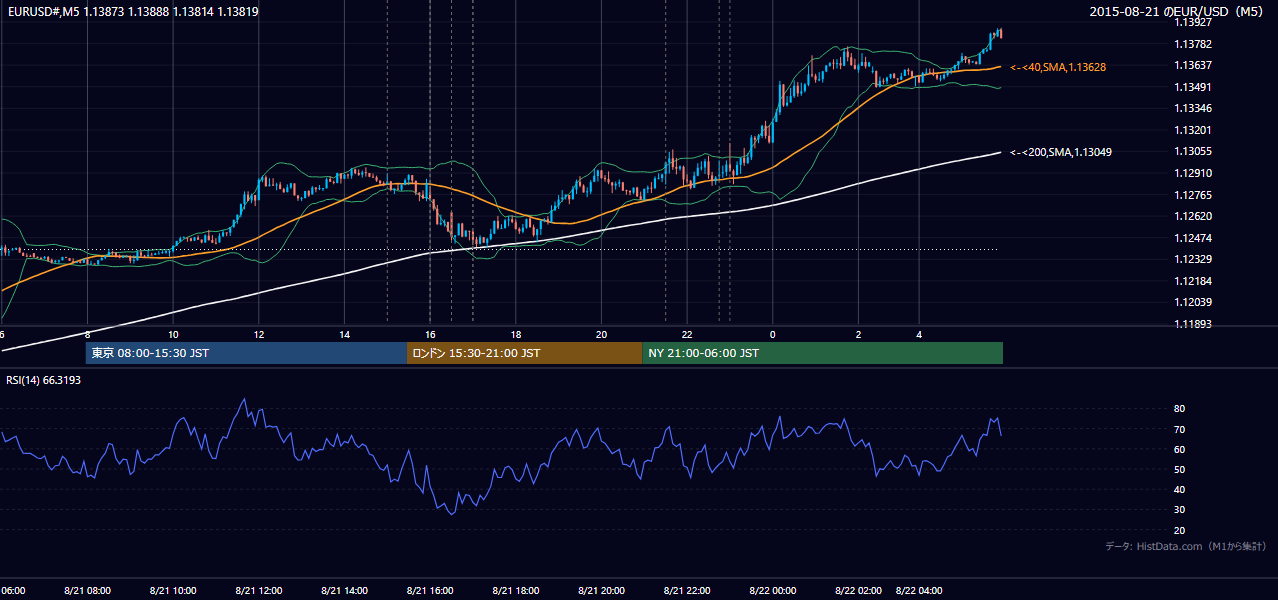Click the bottom time label 8/22 04:00
The width and height of the screenshot is (1278, 600).
[919, 591]
